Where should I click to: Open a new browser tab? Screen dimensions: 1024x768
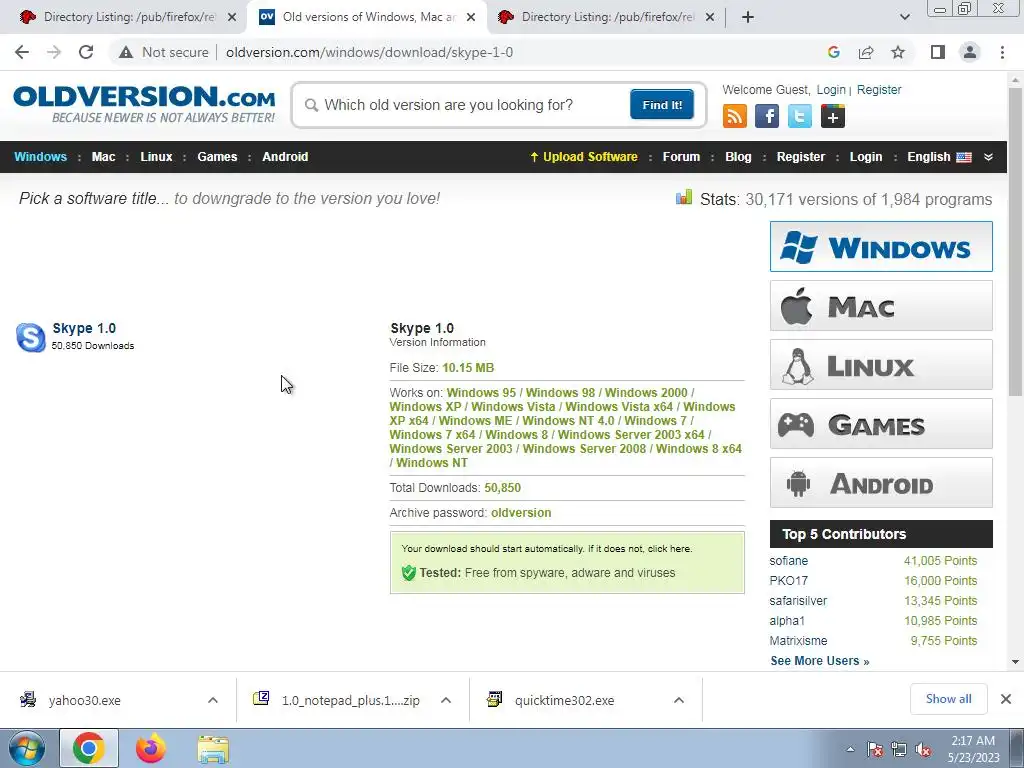(748, 17)
